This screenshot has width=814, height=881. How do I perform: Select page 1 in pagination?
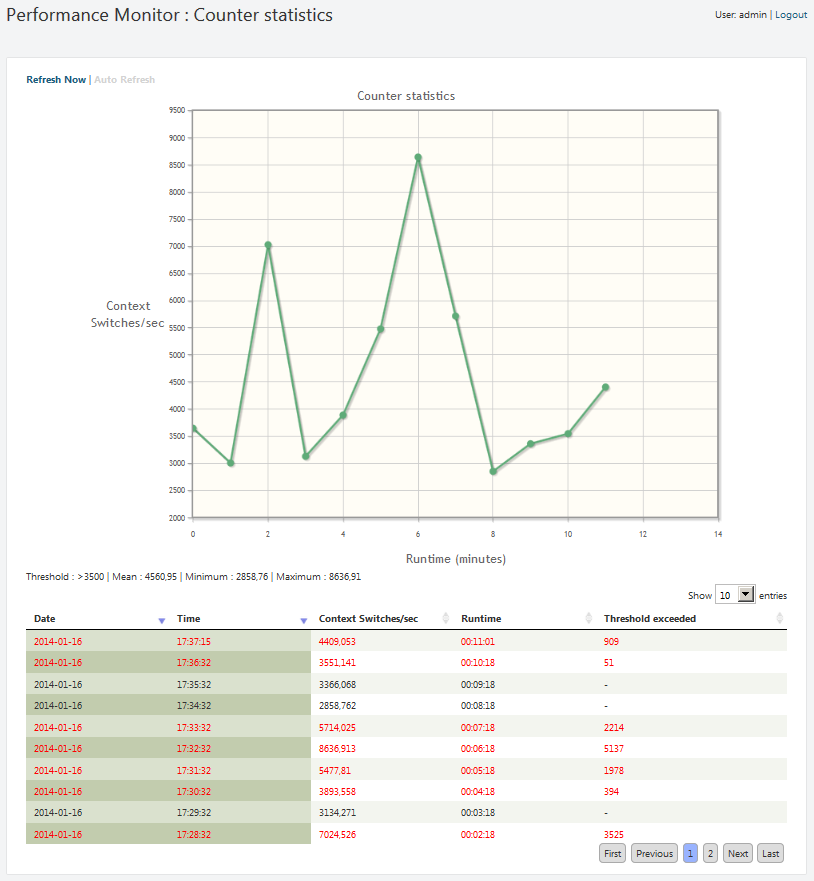pyautogui.click(x=690, y=853)
